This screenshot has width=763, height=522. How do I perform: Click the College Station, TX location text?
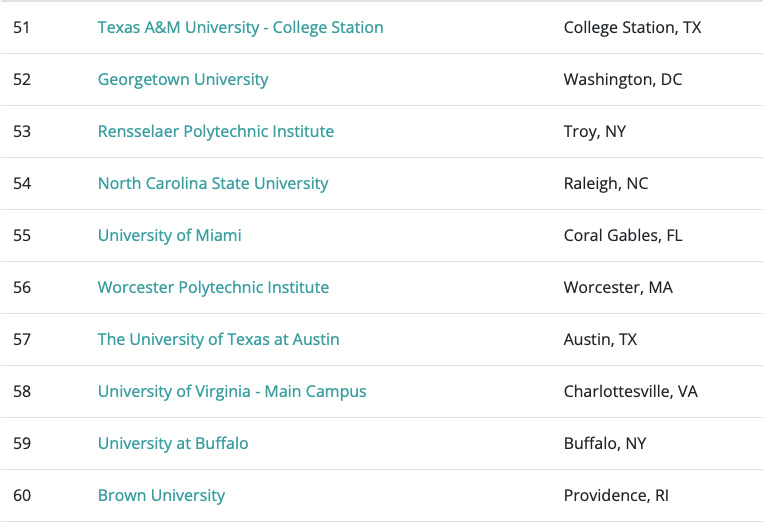tap(632, 28)
